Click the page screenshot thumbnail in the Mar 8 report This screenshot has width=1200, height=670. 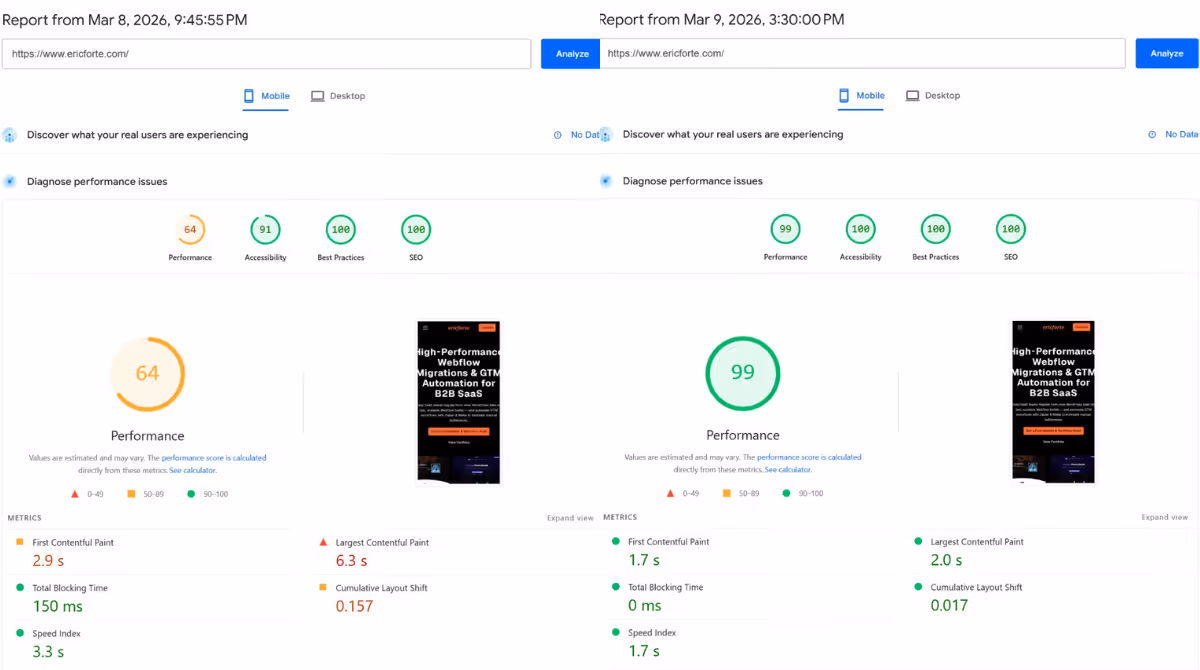[458, 402]
